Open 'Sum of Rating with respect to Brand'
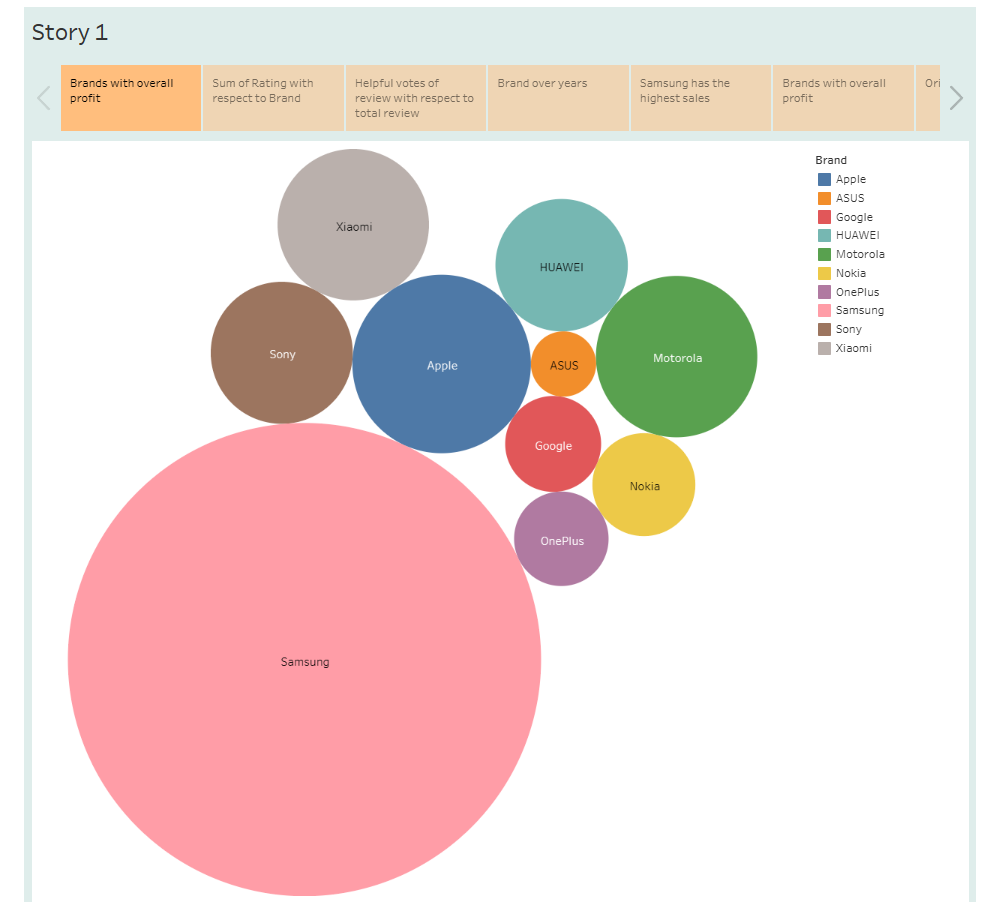 click(272, 97)
